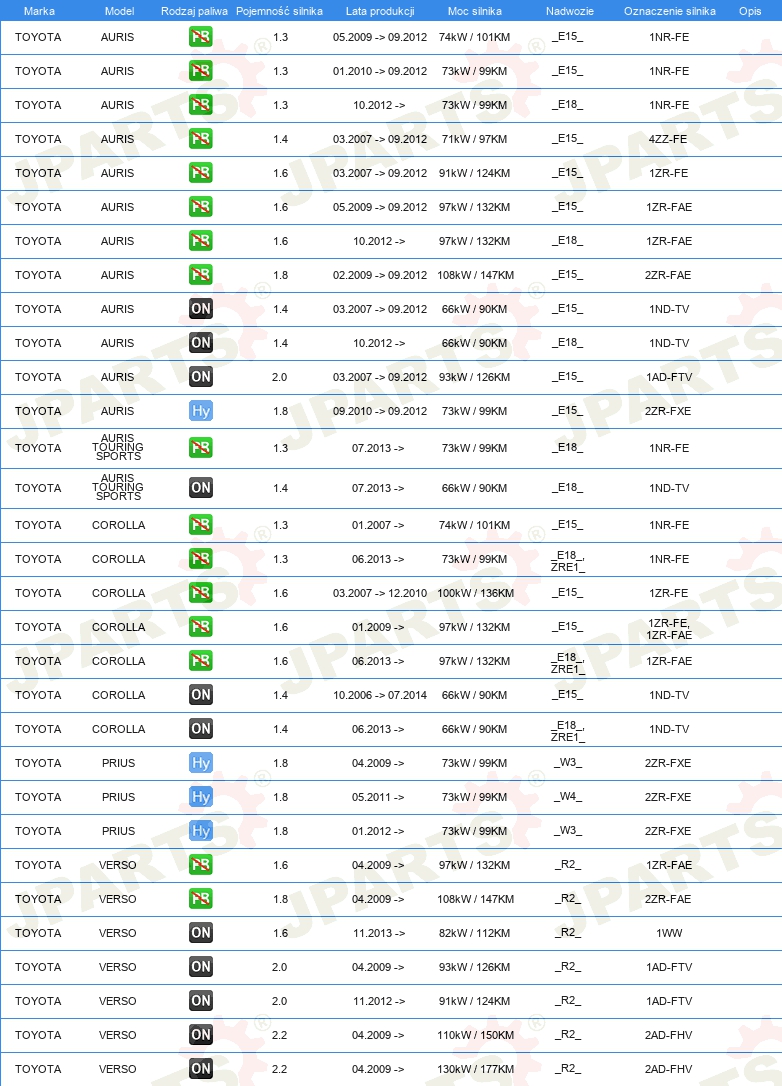Click the petrol icon in the AURIS 1.8 2ZR-FAE row
Viewport: 782px width, 1086px height.
[x=200, y=274]
